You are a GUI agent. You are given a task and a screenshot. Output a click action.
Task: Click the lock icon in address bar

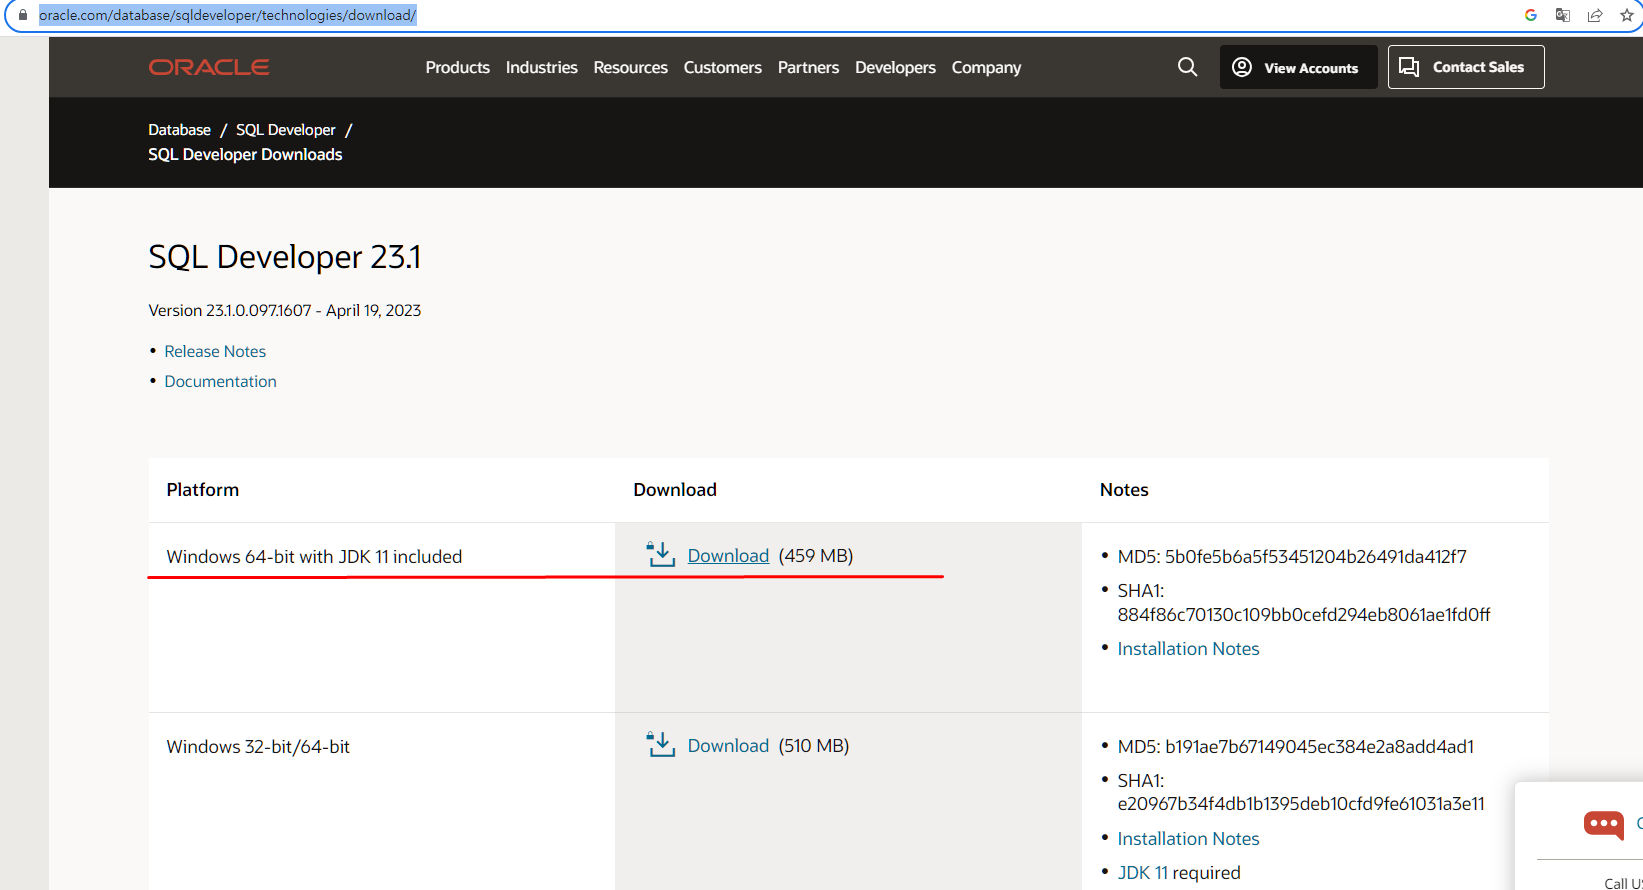[x=23, y=15]
